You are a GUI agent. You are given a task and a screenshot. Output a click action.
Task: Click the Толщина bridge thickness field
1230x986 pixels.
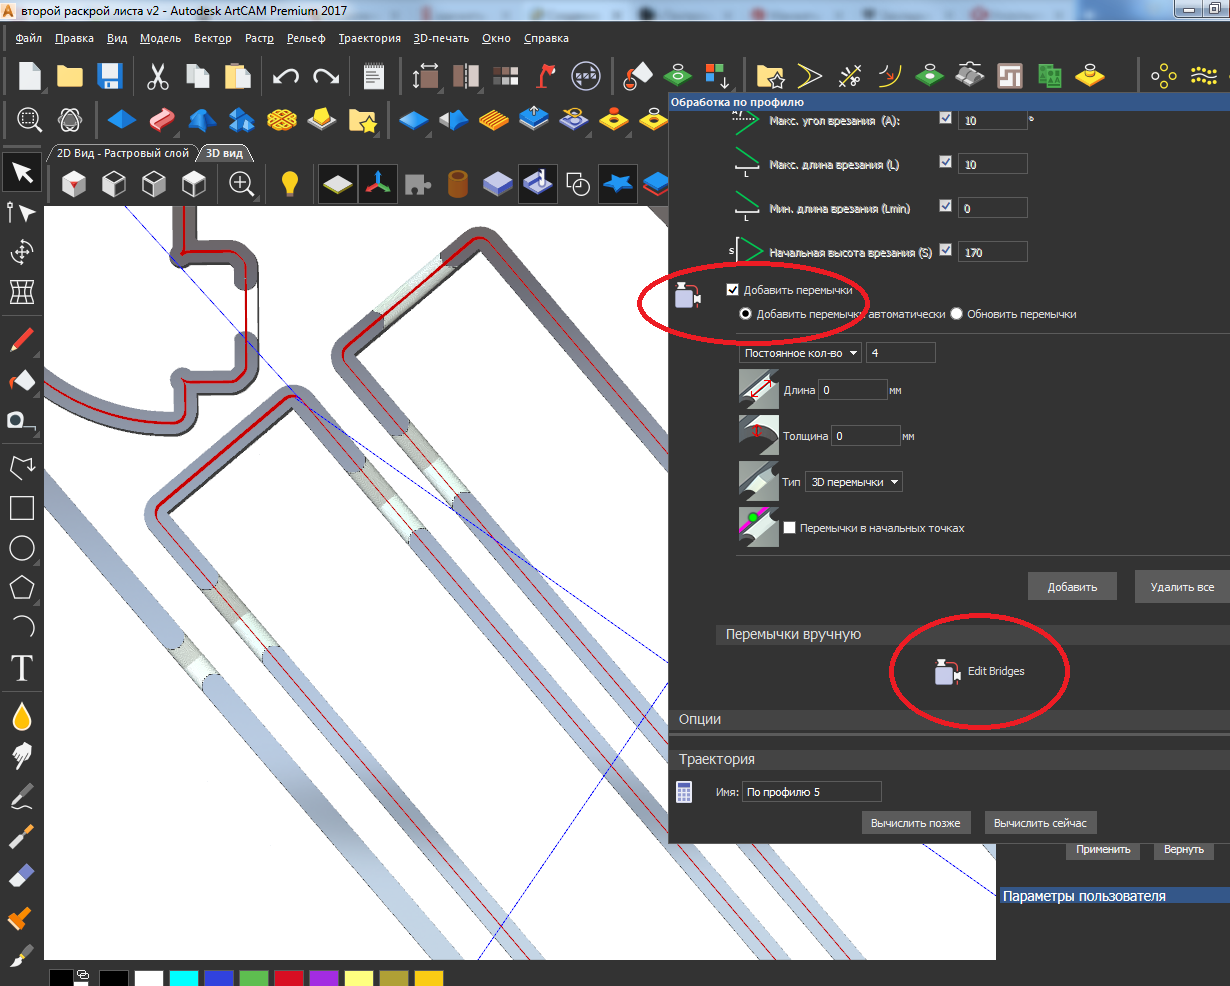click(x=866, y=436)
